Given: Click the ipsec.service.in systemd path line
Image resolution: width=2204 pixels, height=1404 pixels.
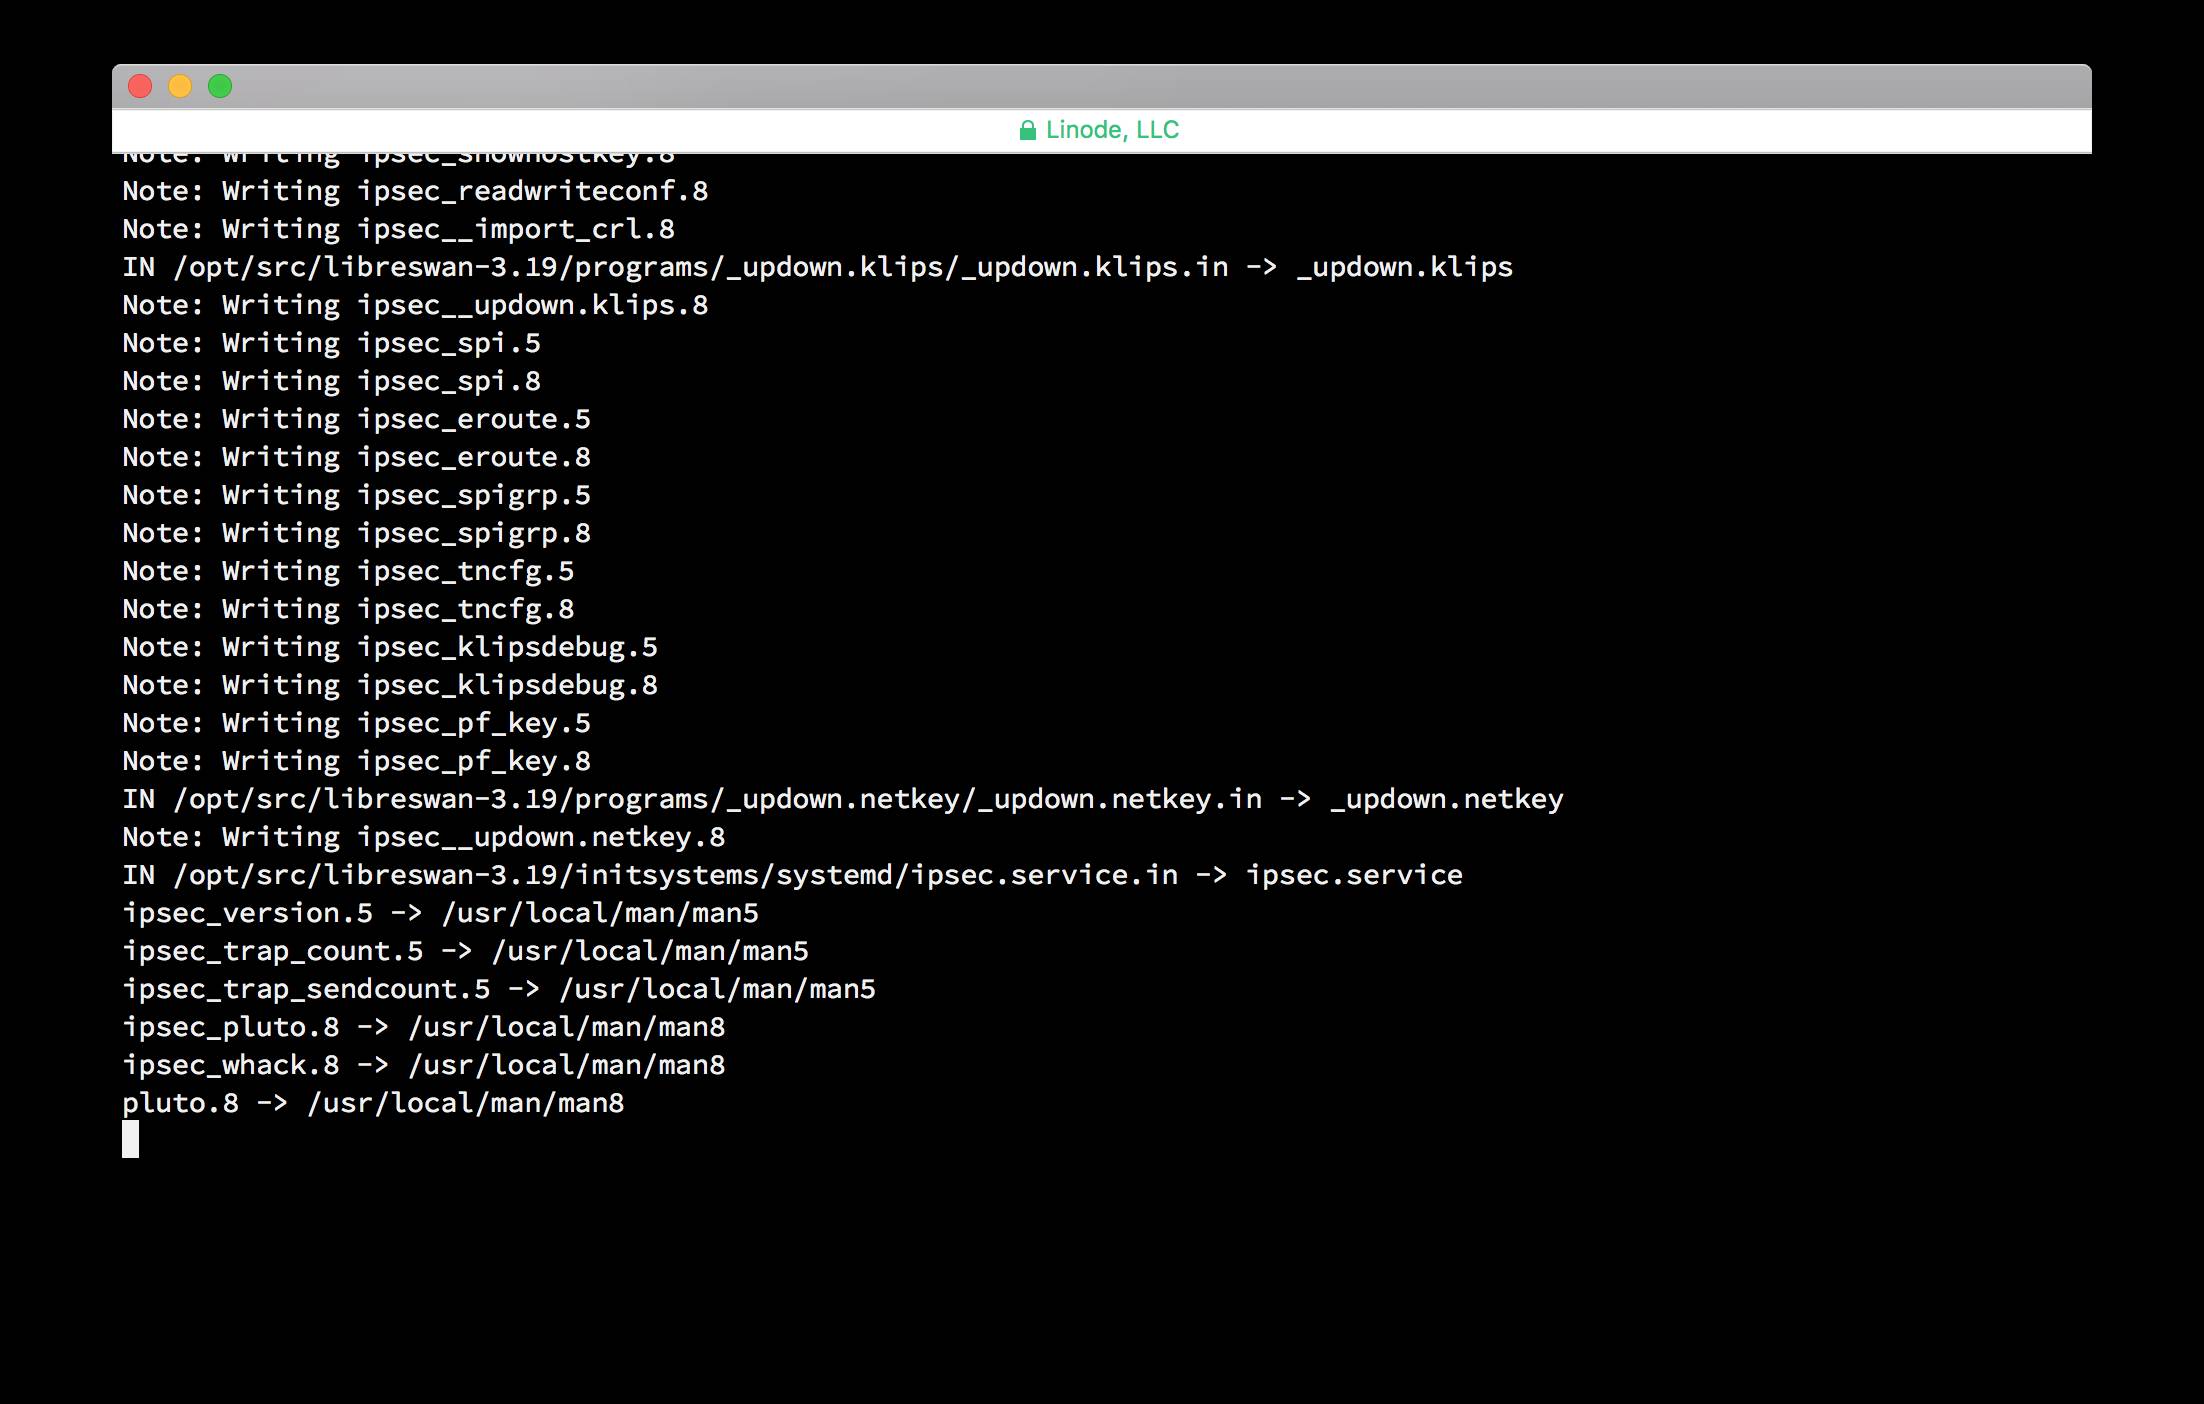Looking at the screenshot, I should 792,875.
